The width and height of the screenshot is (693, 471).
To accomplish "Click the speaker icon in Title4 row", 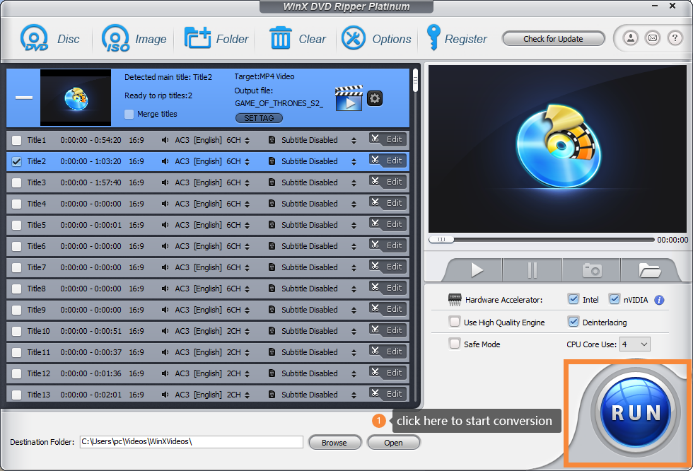I will (x=165, y=204).
